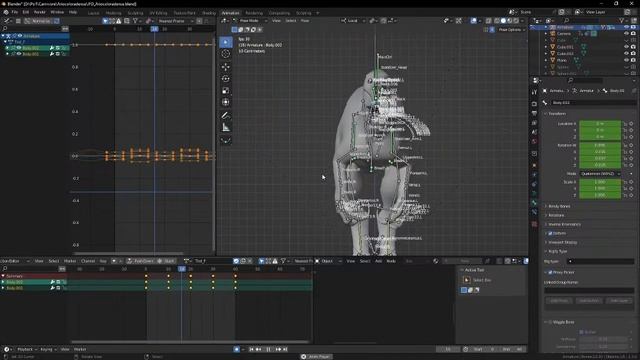This screenshot has width=640, height=360.
Task: Jump to the end frame playback button
Action: click(x=285, y=349)
